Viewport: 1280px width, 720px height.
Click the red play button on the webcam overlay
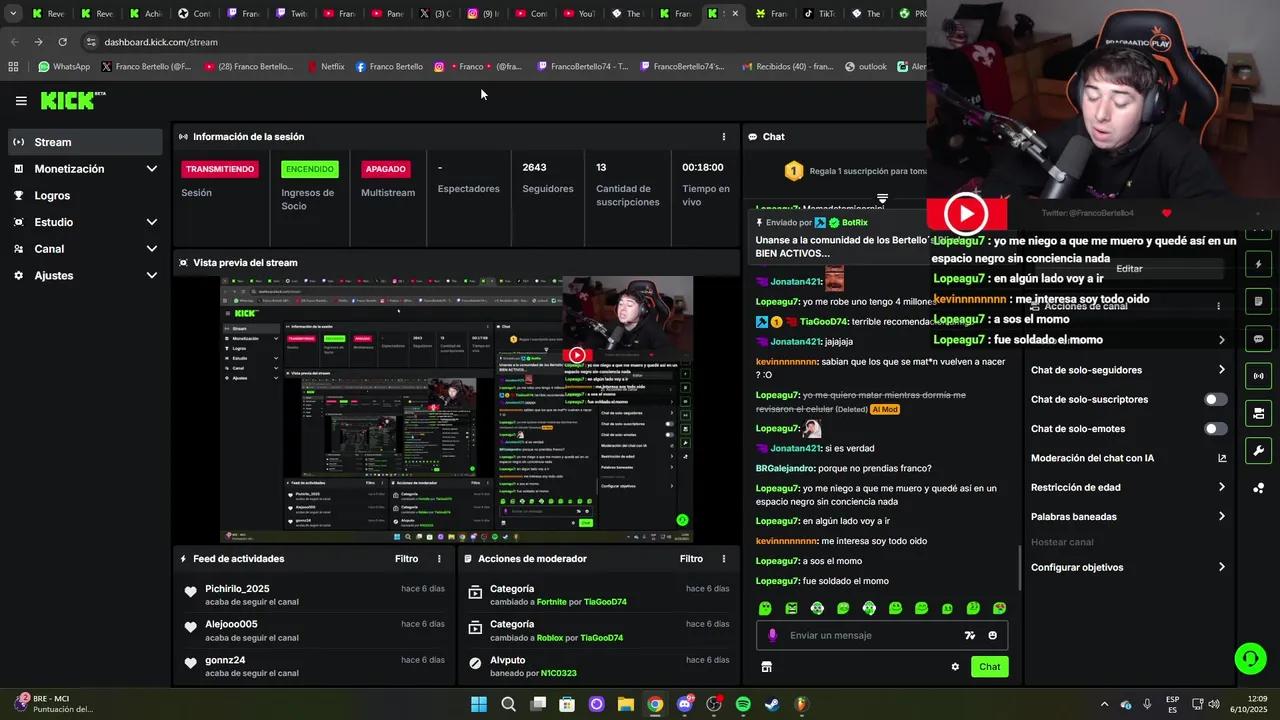tap(966, 213)
